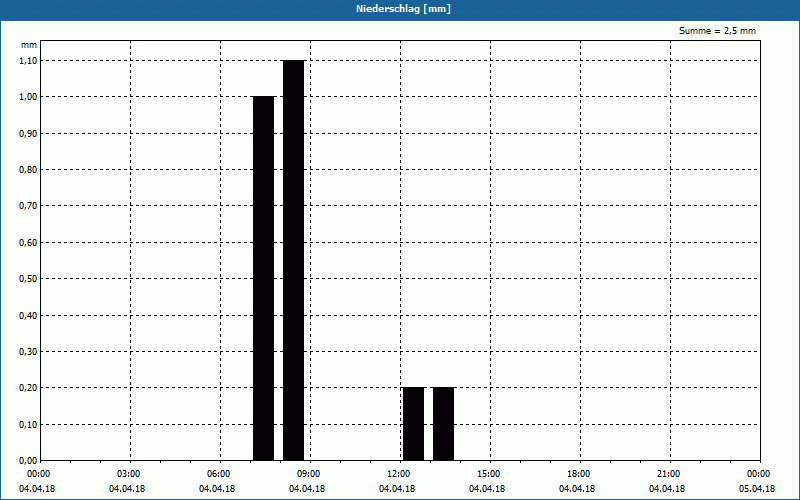Click the 00:00 label above 05.04.18
The width and height of the screenshot is (800, 500).
pyautogui.click(x=759, y=474)
